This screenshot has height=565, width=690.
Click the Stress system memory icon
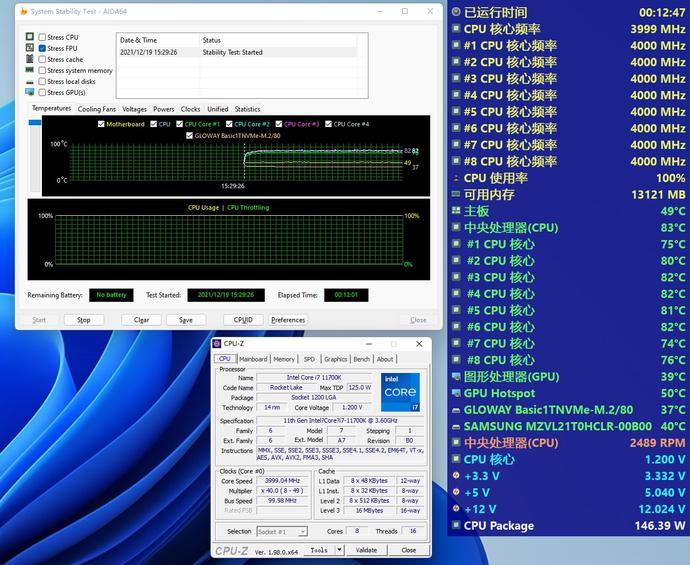(29, 70)
